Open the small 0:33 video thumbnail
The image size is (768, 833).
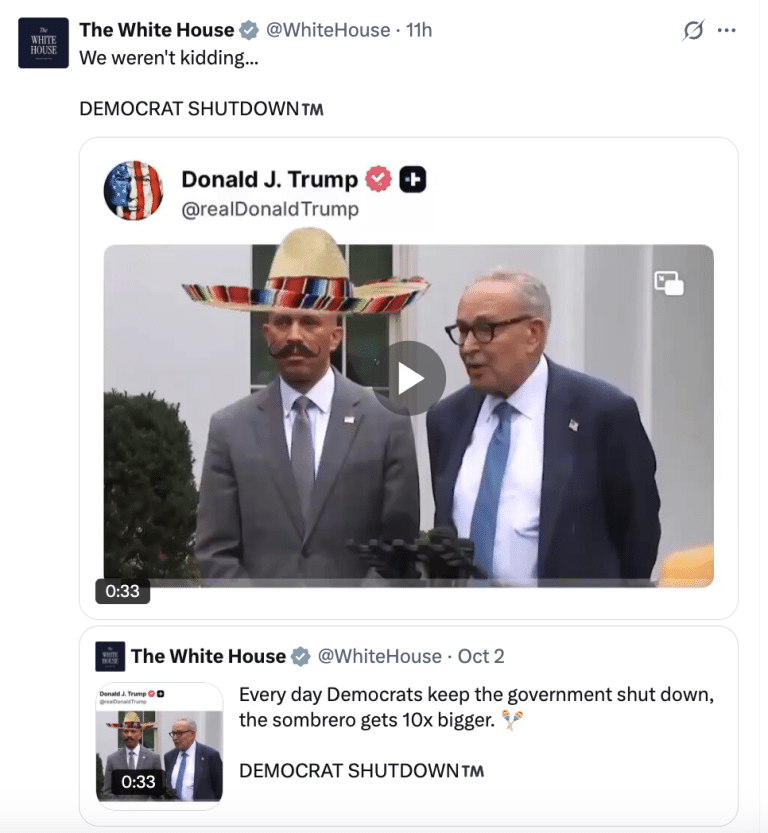[x=159, y=742]
